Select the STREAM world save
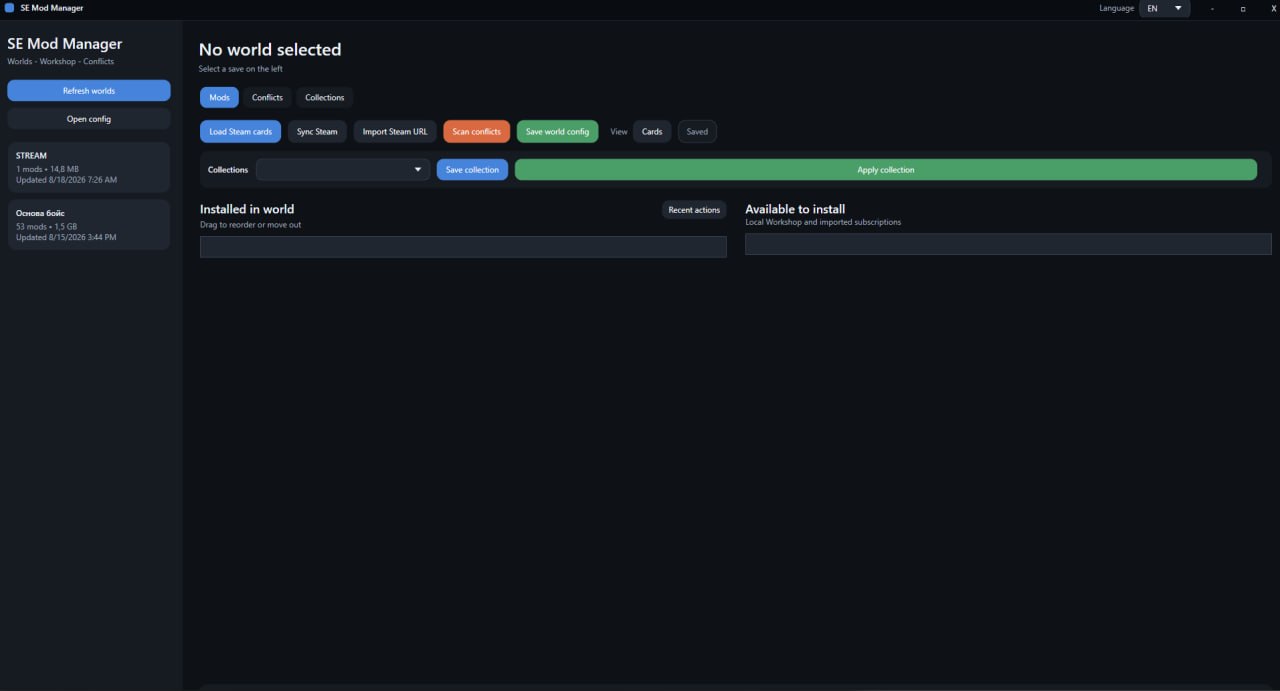 (x=89, y=167)
